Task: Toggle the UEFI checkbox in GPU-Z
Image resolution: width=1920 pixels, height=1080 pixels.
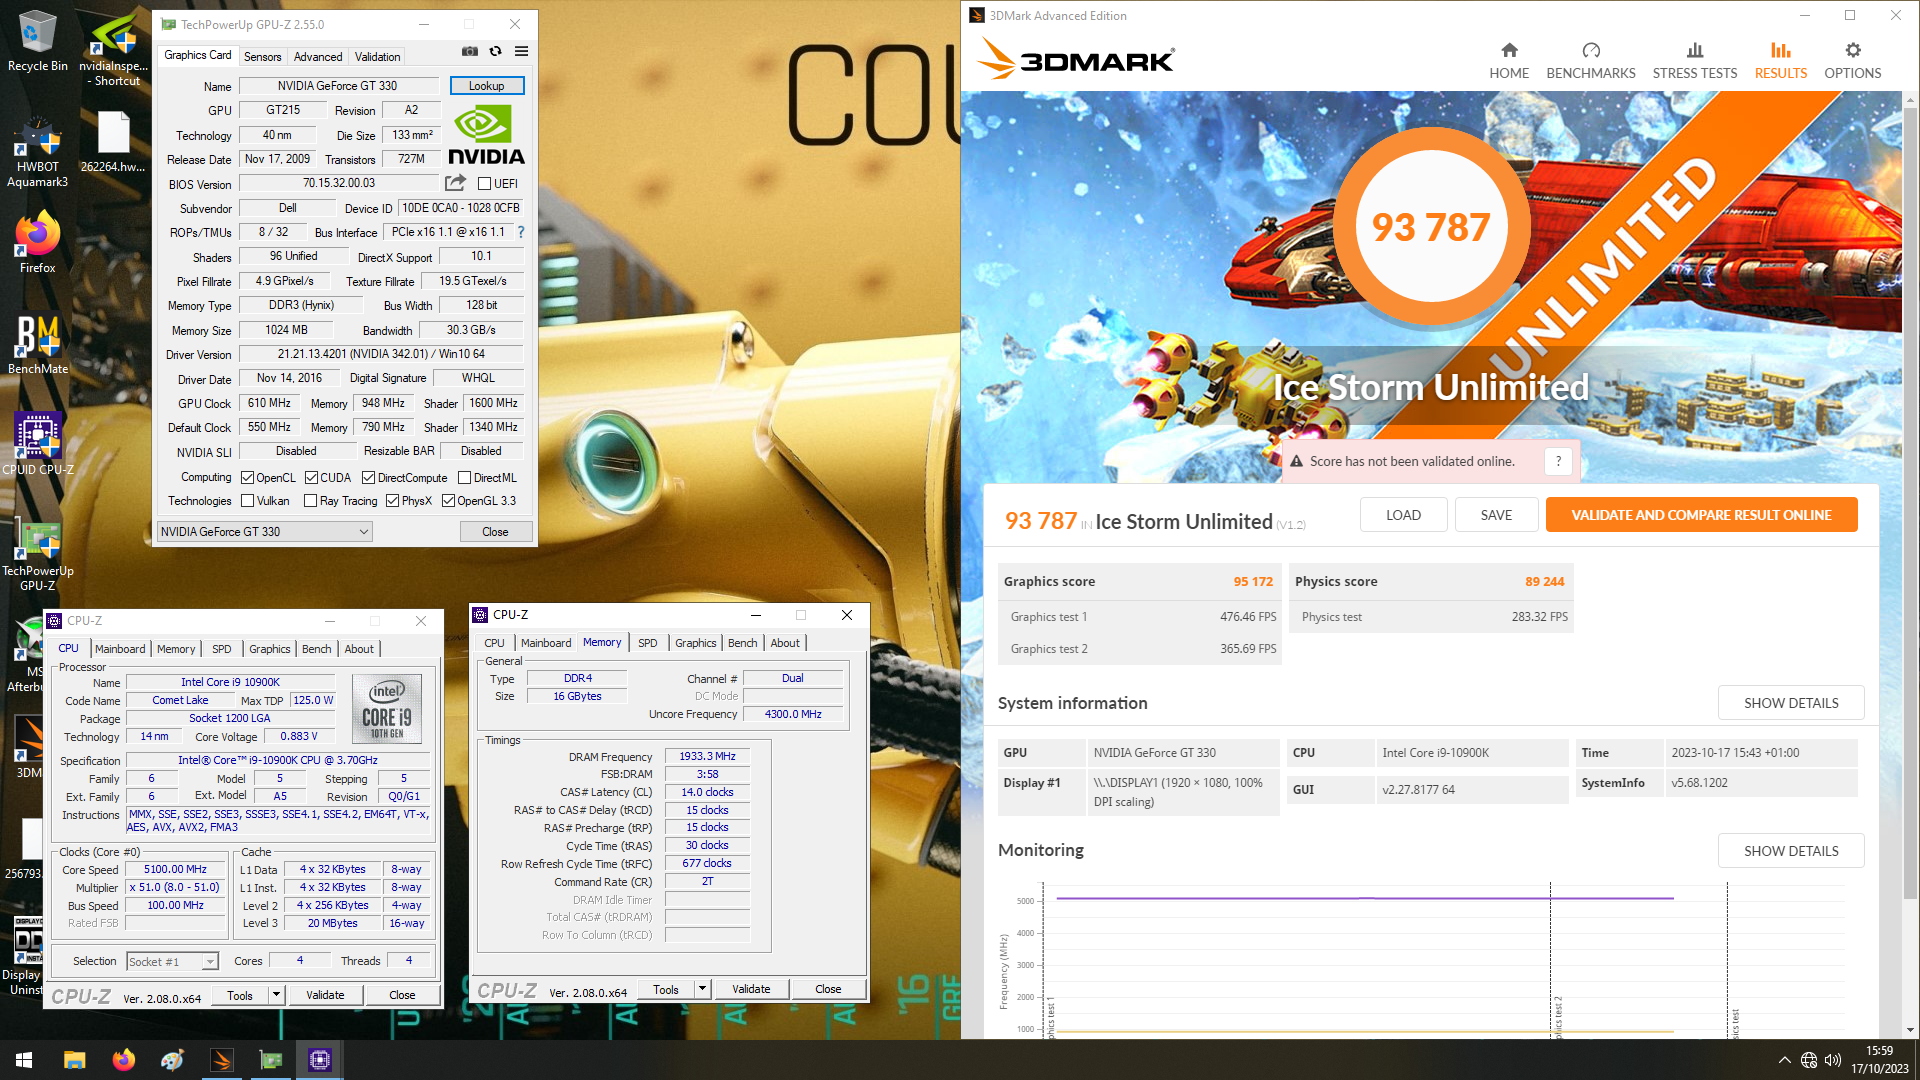Action: [484, 184]
